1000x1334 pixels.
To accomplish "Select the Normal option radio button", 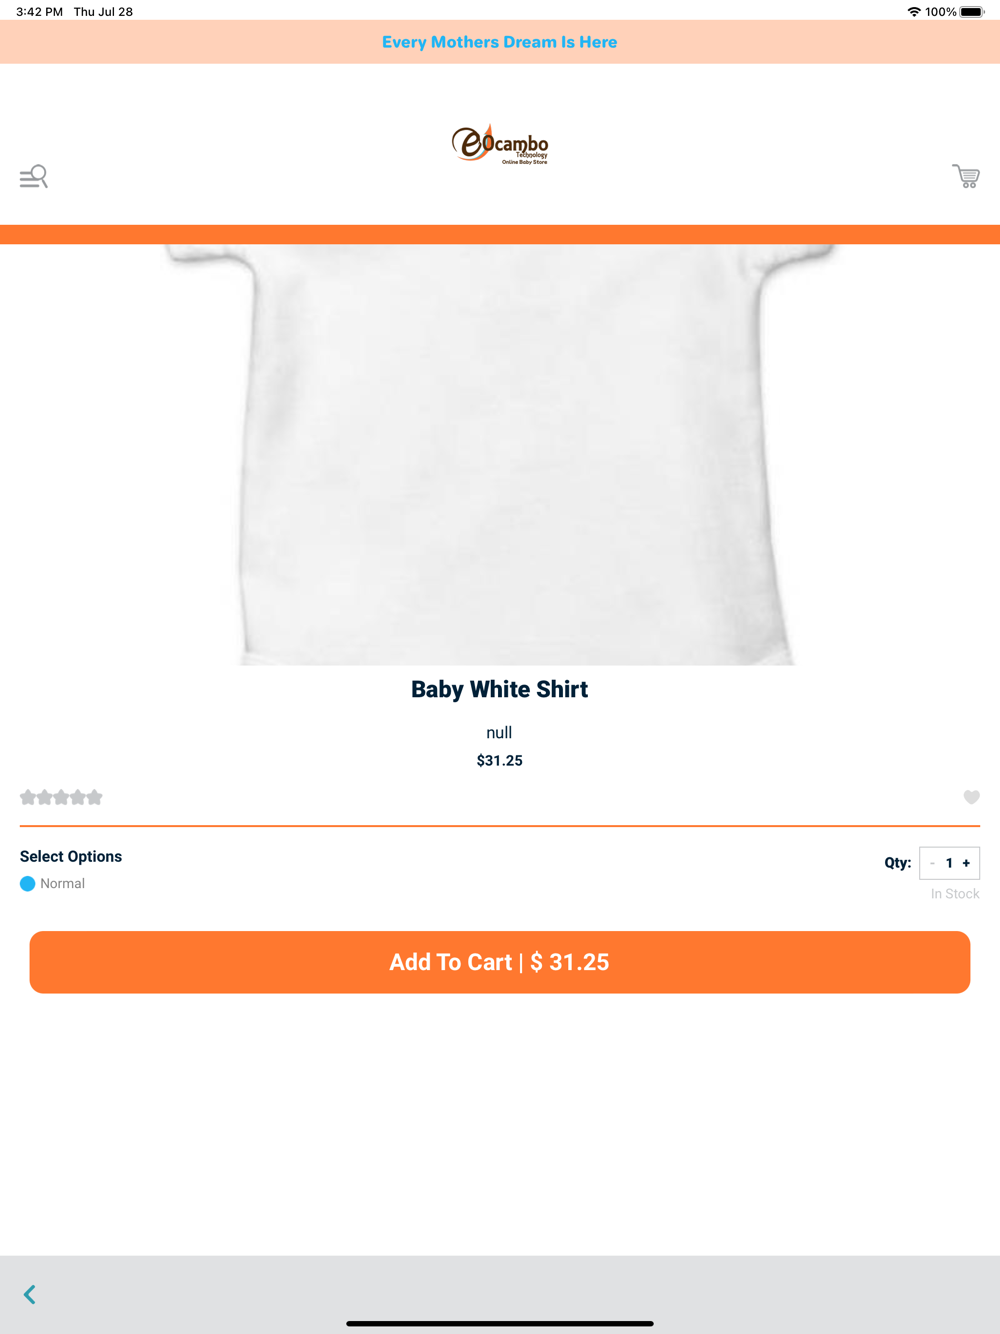I will pos(28,884).
